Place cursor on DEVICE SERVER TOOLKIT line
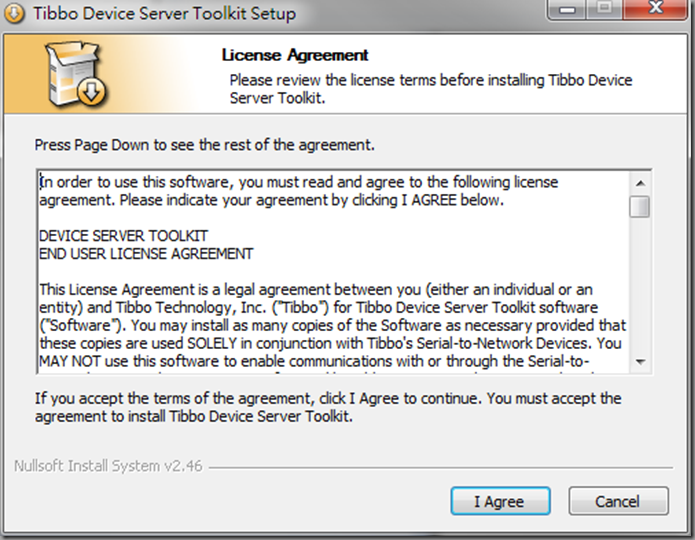 [124, 236]
